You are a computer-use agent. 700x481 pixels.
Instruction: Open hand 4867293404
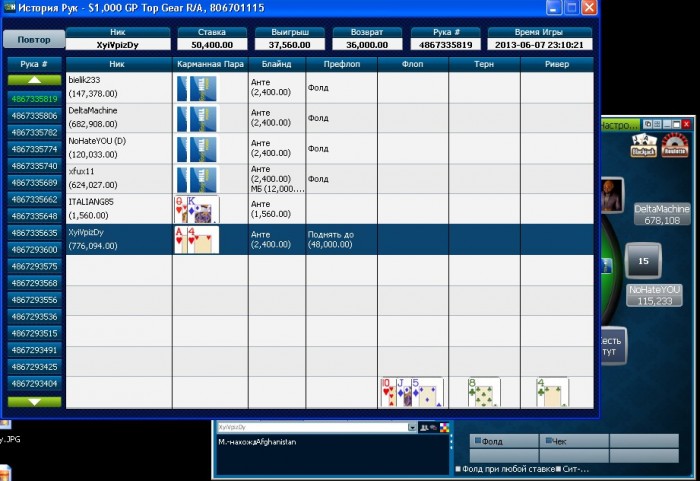click(34, 384)
